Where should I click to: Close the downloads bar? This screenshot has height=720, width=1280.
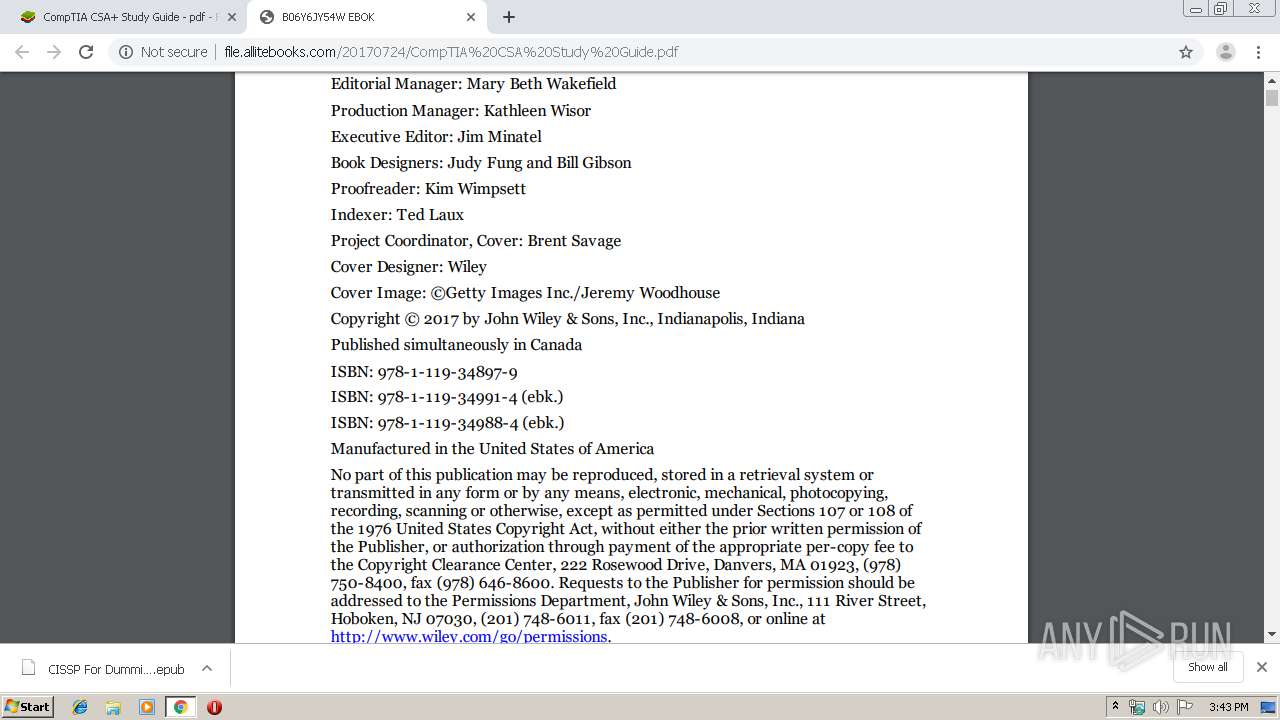[1261, 667]
